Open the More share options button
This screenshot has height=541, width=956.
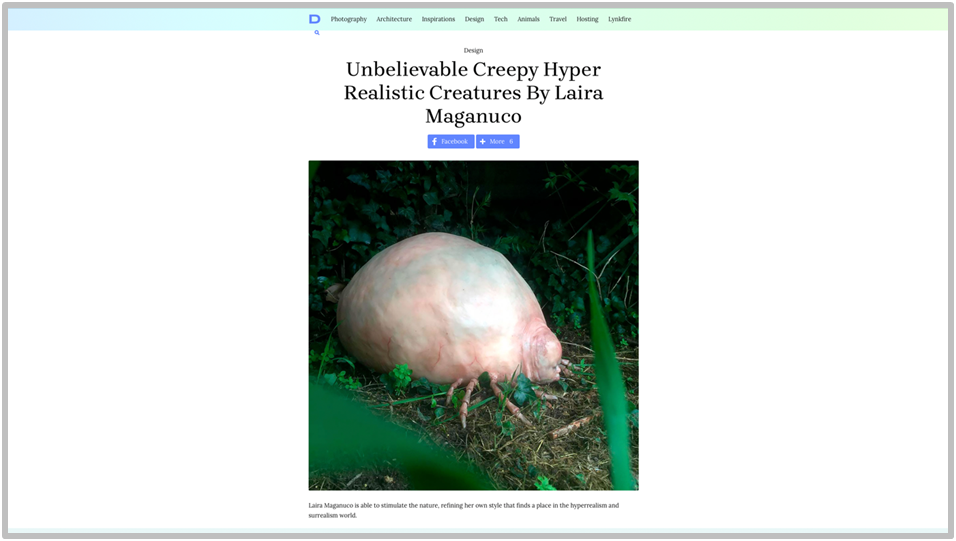498,142
